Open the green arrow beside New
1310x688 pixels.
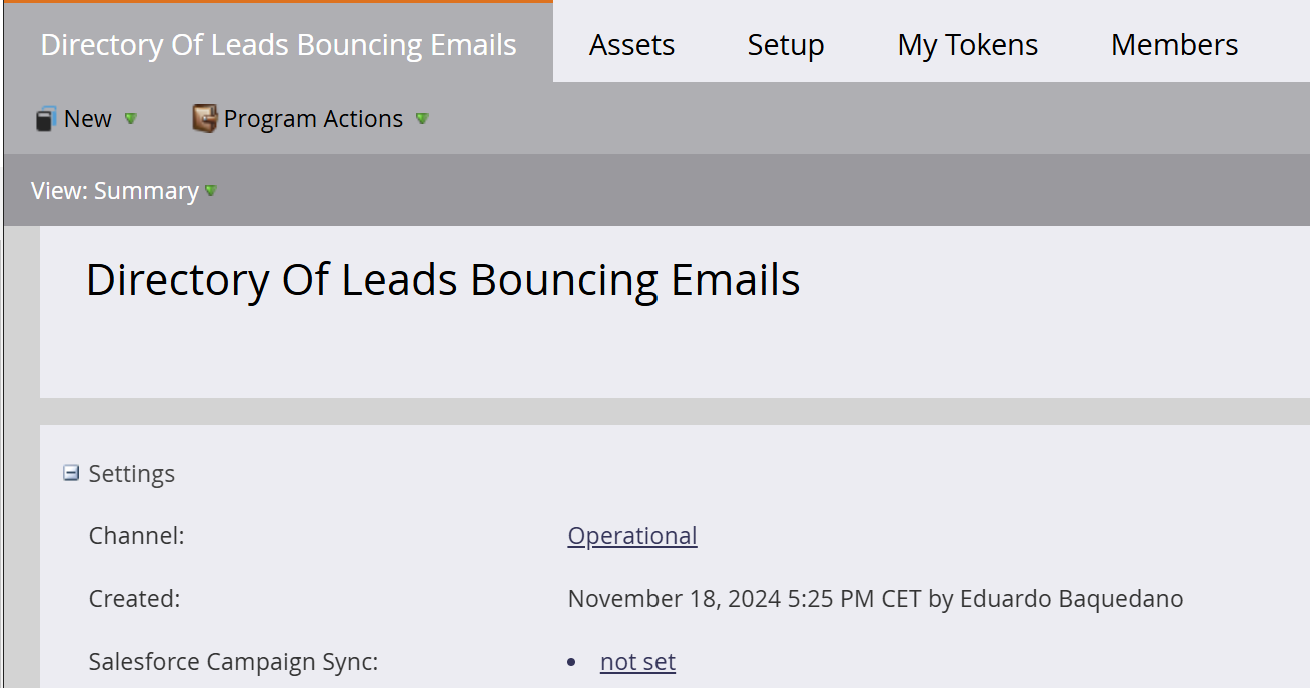[x=130, y=119]
